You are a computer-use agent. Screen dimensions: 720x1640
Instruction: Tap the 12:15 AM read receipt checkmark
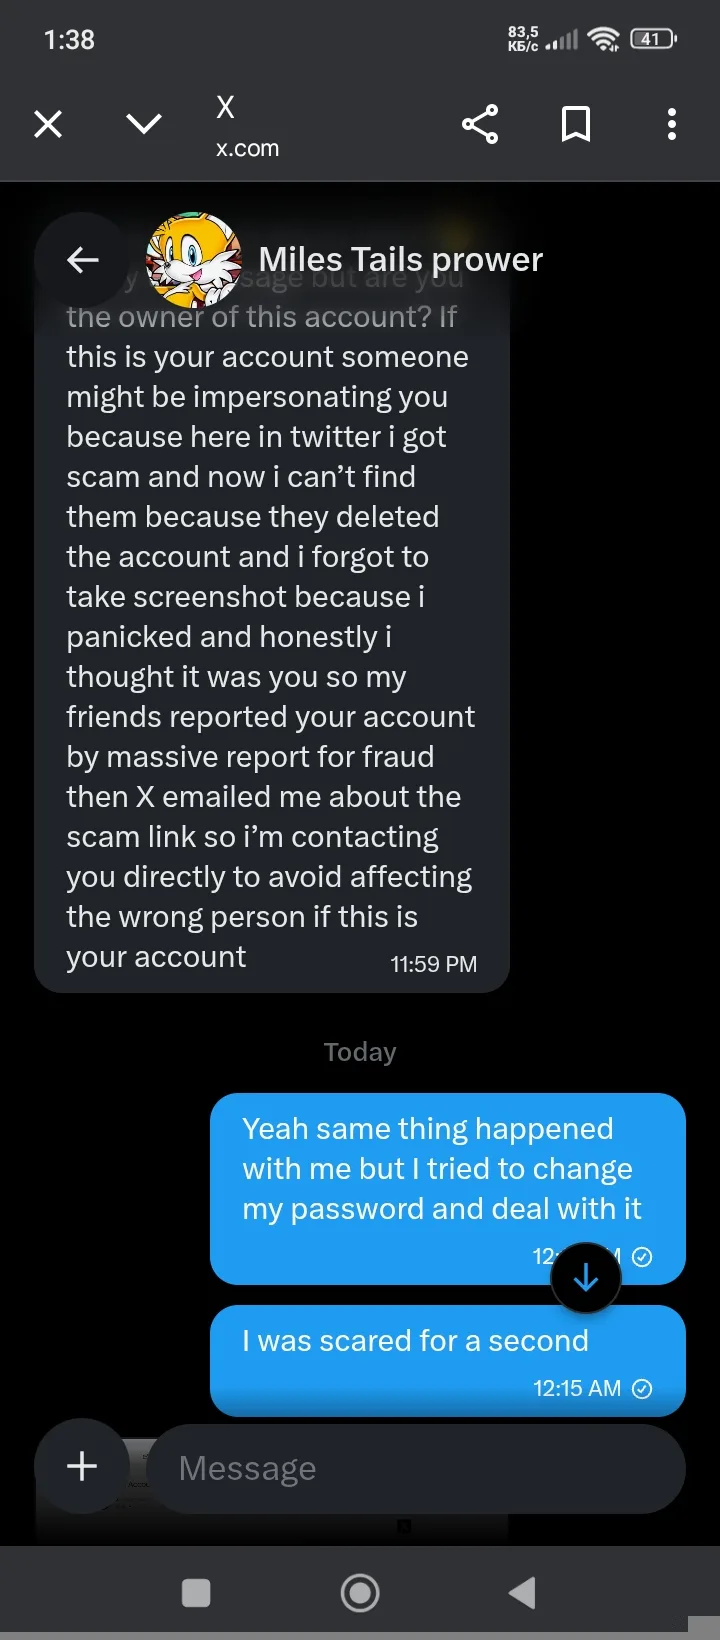click(x=643, y=1388)
